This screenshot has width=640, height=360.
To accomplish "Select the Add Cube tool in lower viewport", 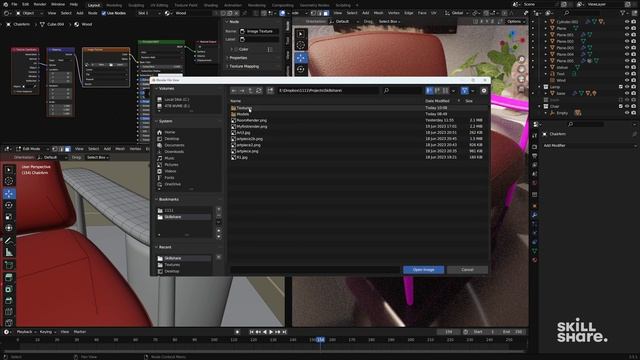I will pos(9,265).
